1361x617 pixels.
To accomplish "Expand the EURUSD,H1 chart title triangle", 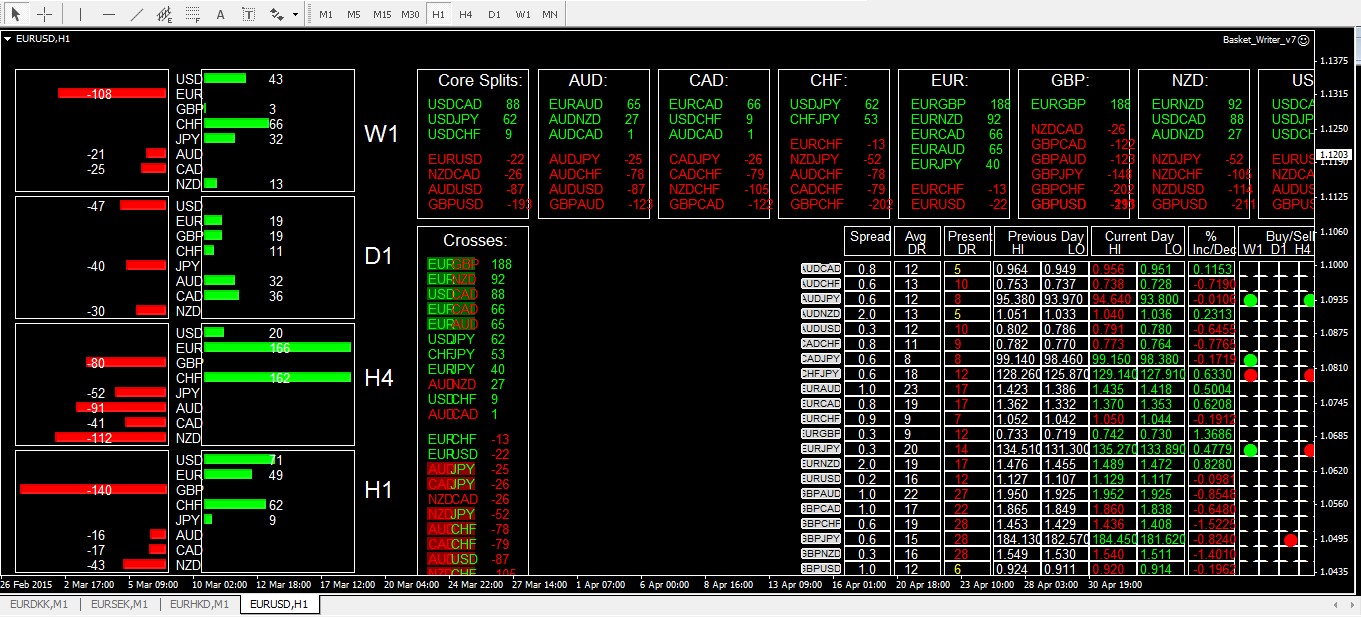I will (x=8, y=39).
